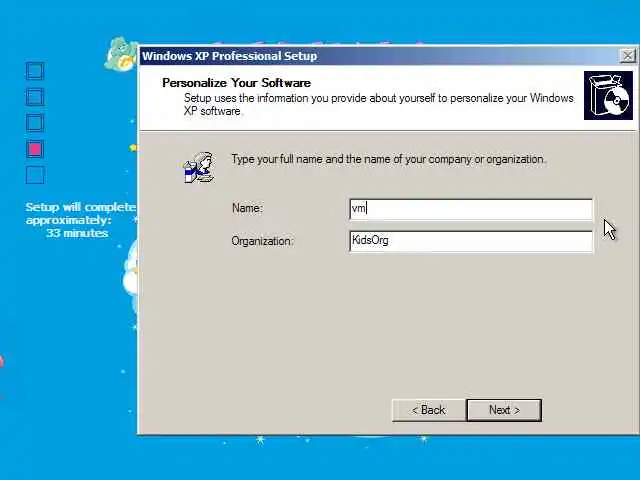This screenshot has width=640, height=480.
Task: Click the Name: label
Action: click(x=247, y=208)
